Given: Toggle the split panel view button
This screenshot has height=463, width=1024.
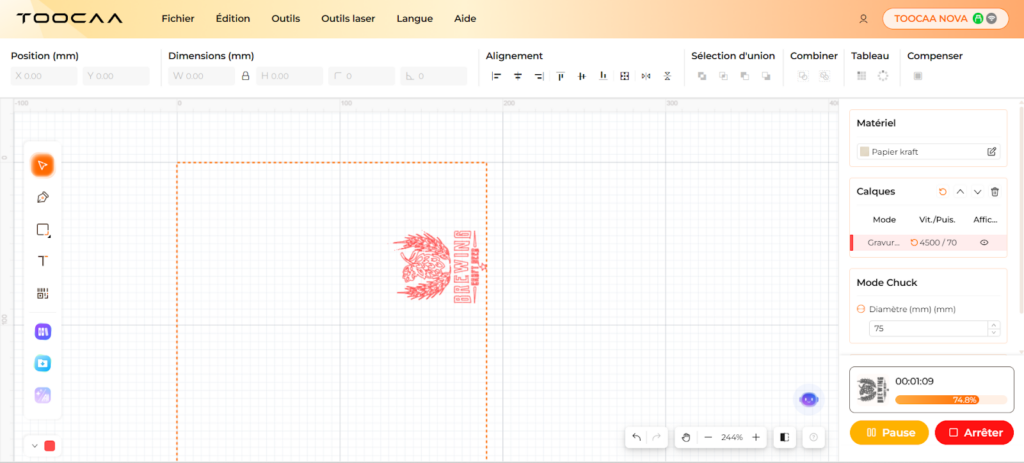Looking at the screenshot, I should pos(784,437).
